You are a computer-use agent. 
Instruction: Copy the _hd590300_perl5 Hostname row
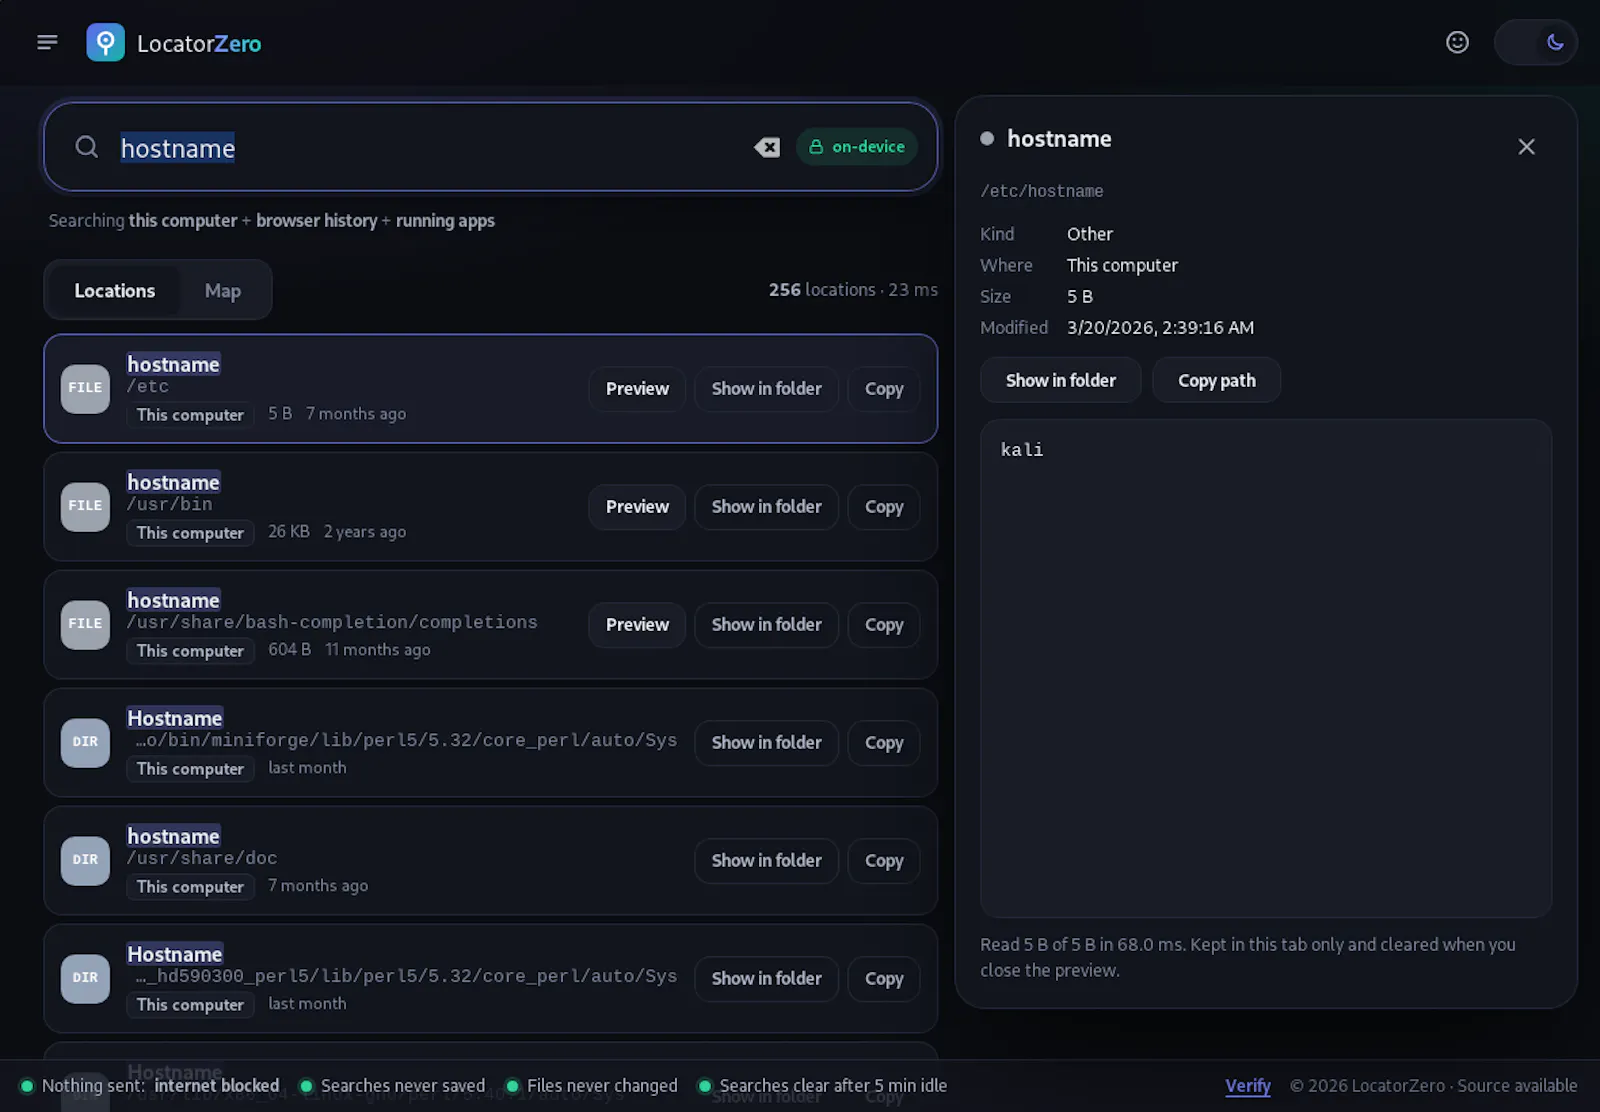884,979
